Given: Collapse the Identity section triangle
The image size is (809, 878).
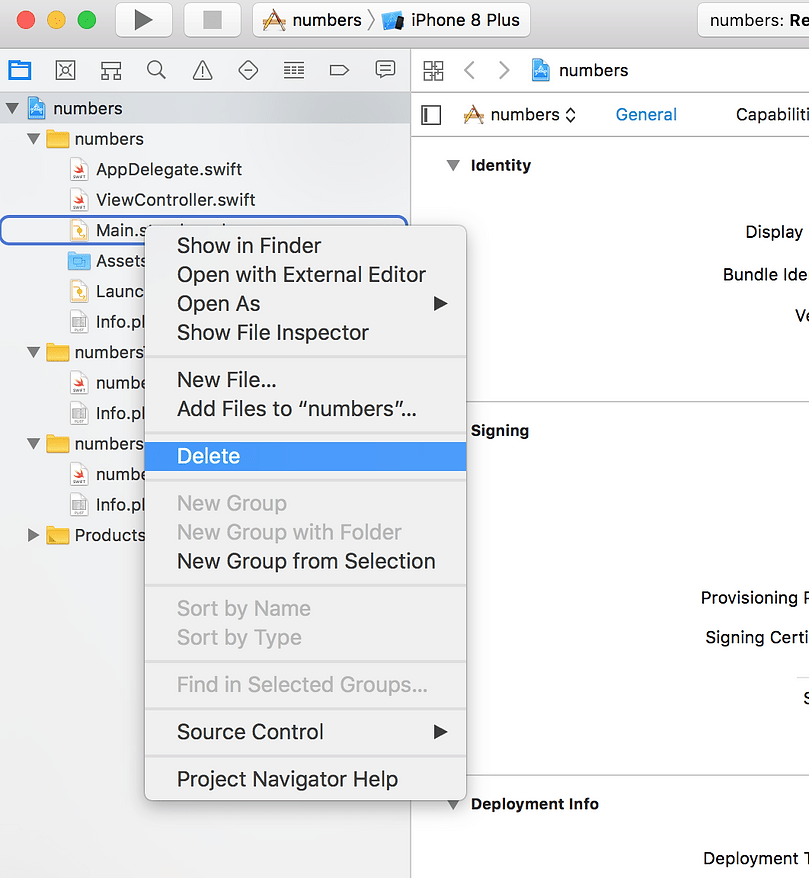Looking at the screenshot, I should [453, 166].
